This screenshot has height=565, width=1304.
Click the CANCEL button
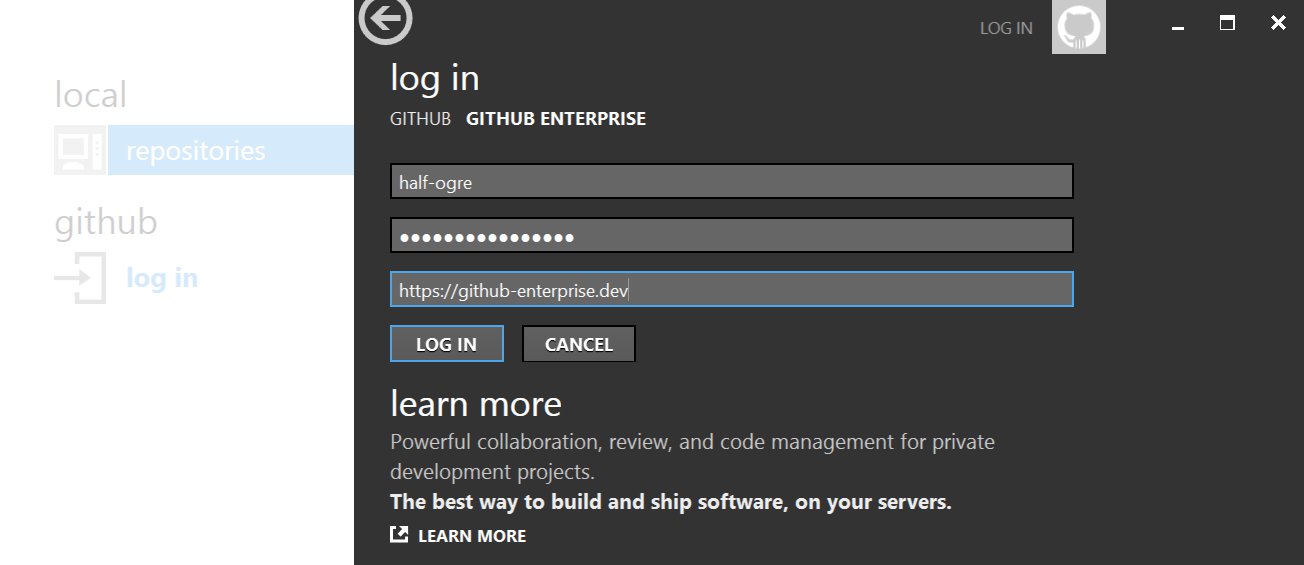tap(579, 344)
